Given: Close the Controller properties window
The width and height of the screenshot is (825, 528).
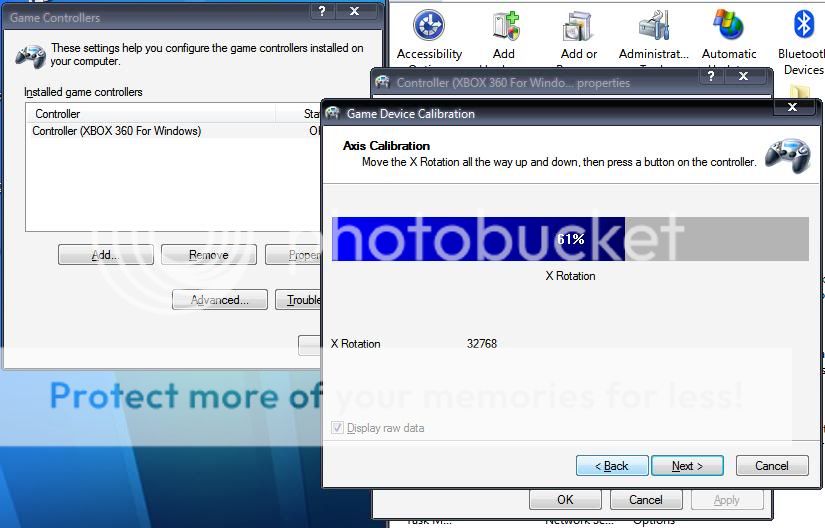Looking at the screenshot, I should tap(743, 76).
